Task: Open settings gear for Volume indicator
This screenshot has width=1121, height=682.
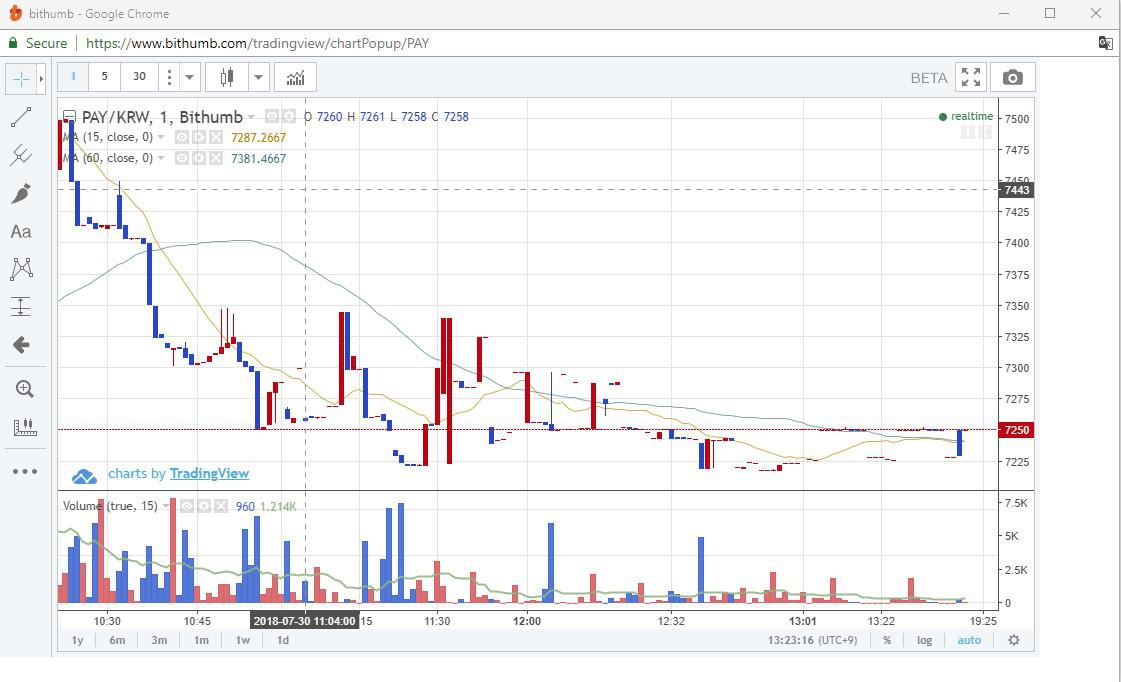Action: [x=204, y=506]
